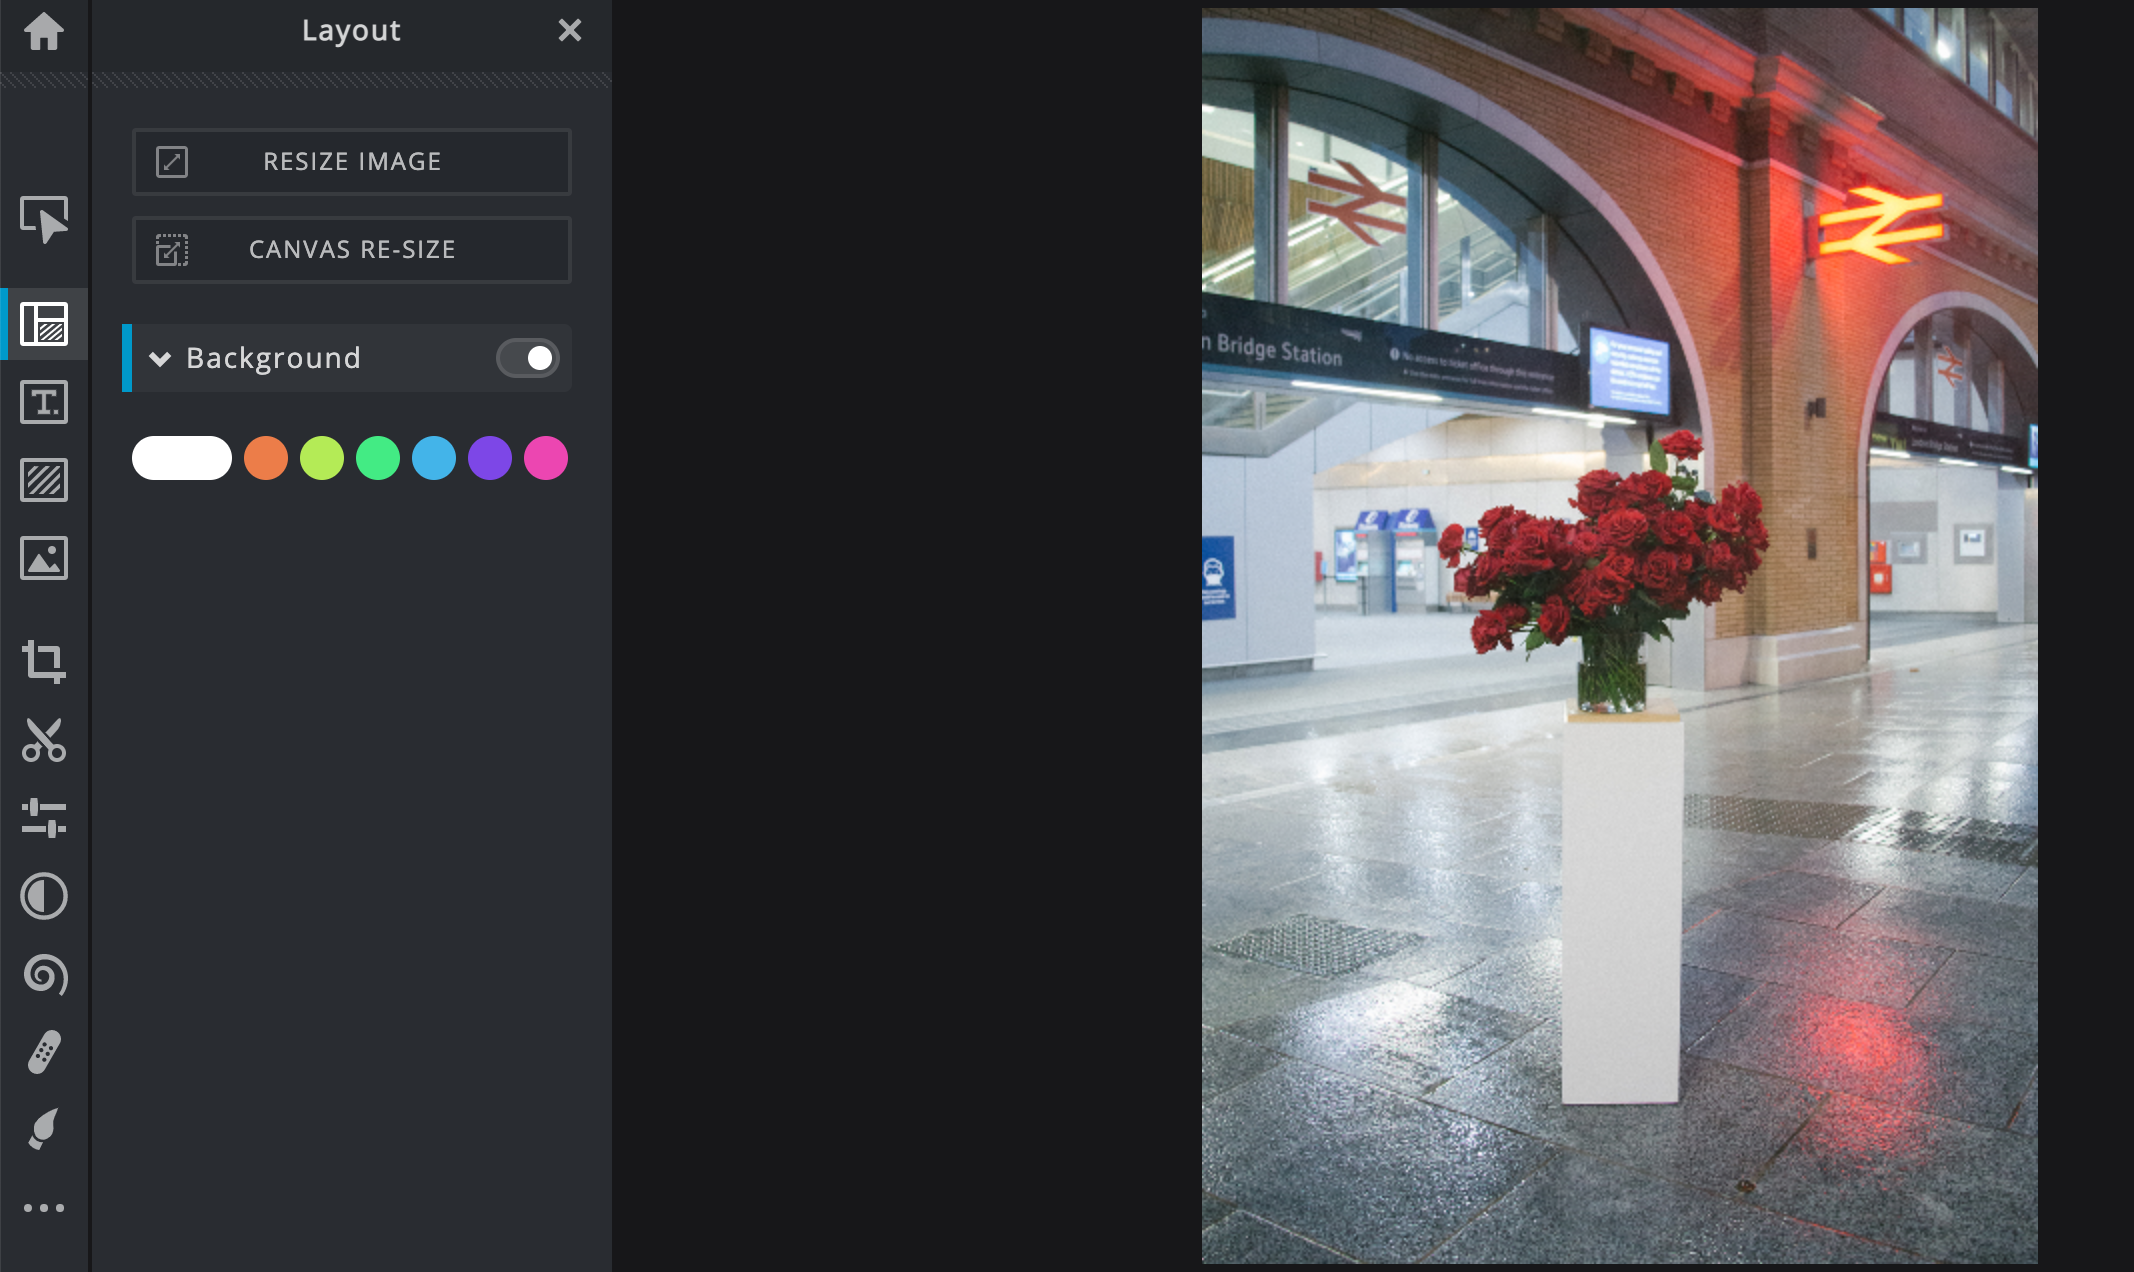Go to the Home icon
The width and height of the screenshot is (2134, 1272).
pyautogui.click(x=44, y=31)
